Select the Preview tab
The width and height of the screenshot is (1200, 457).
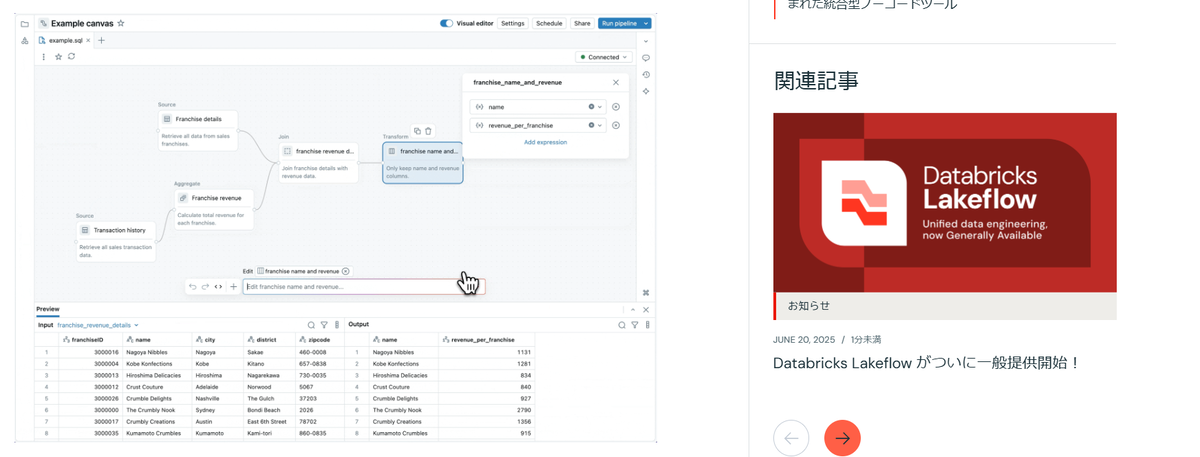point(48,309)
